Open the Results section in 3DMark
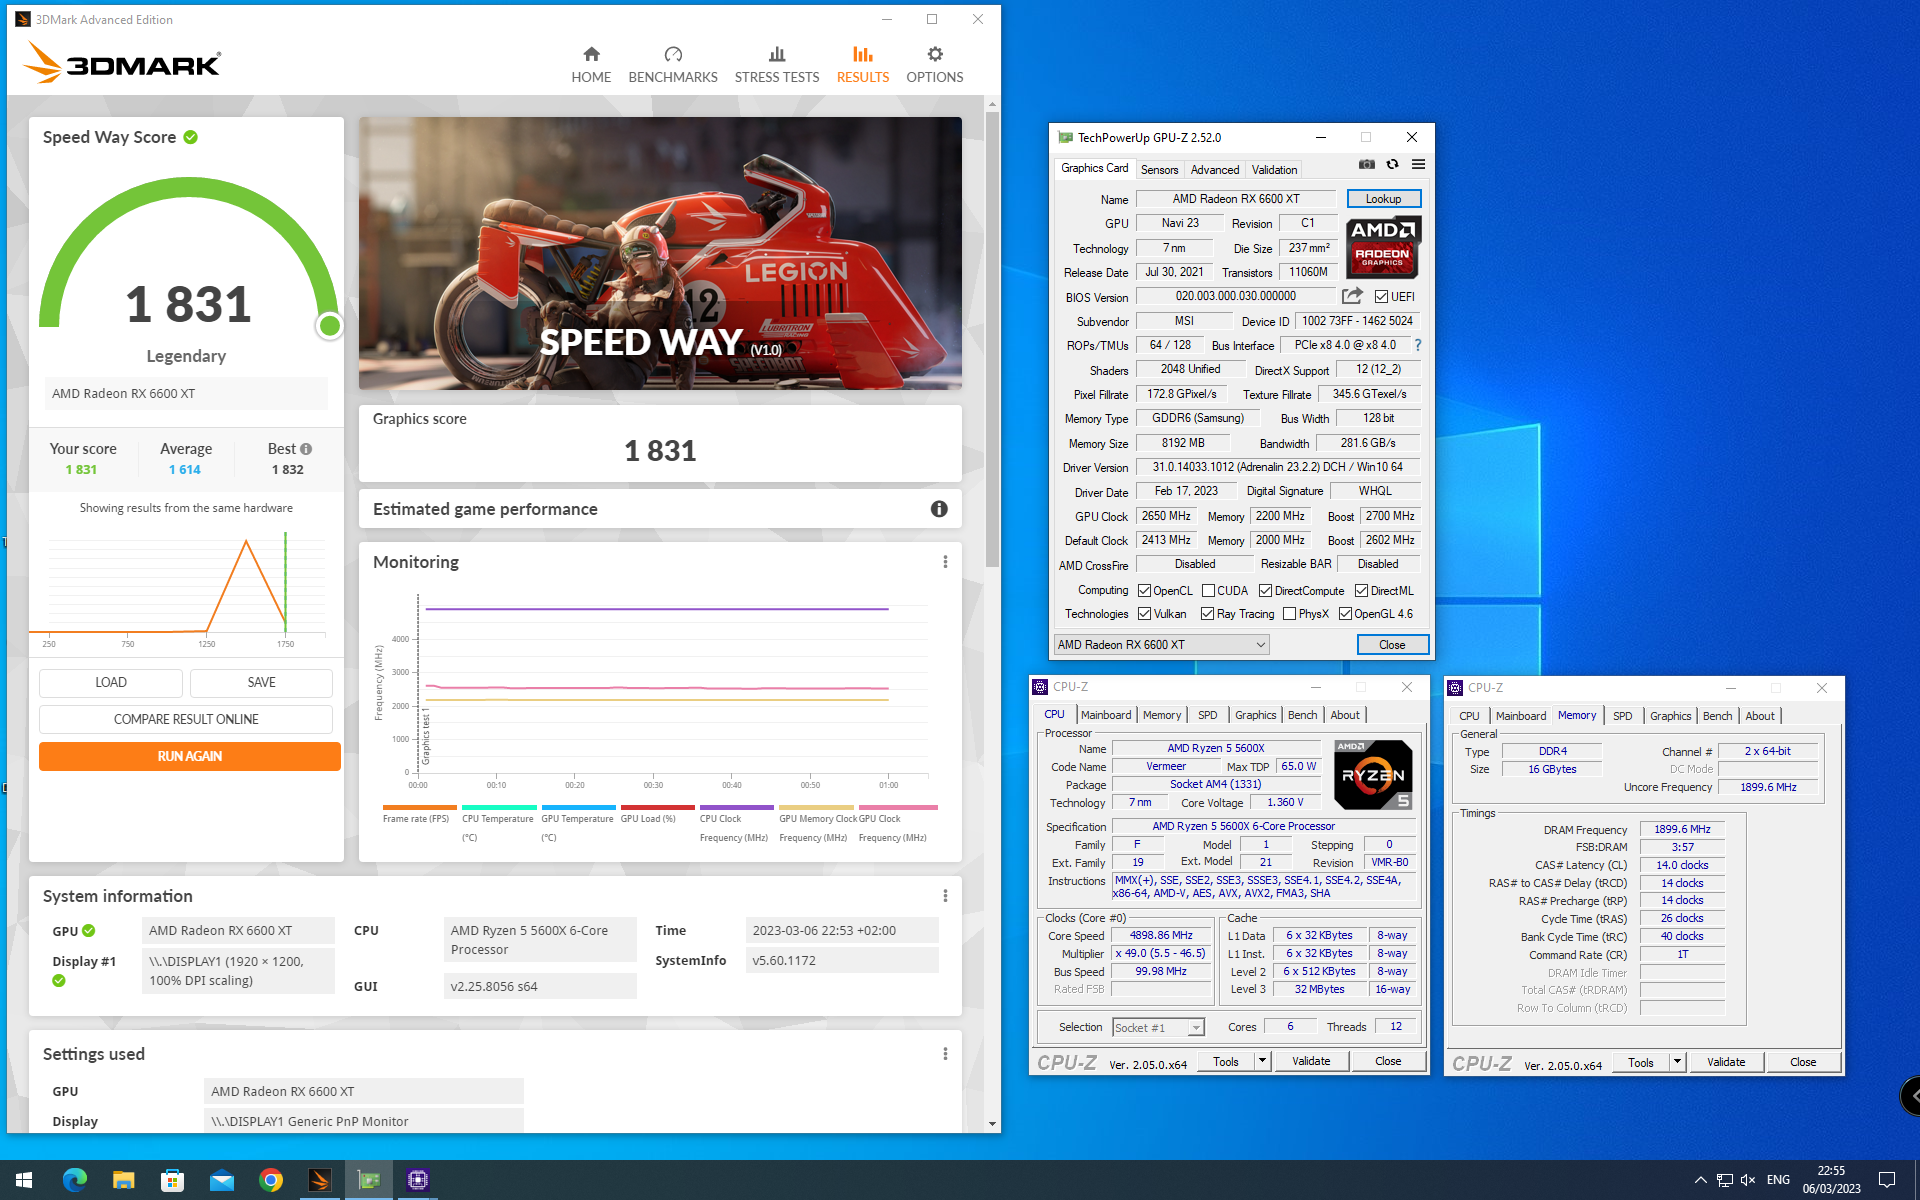Image resolution: width=1920 pixels, height=1200 pixels. 863,65
